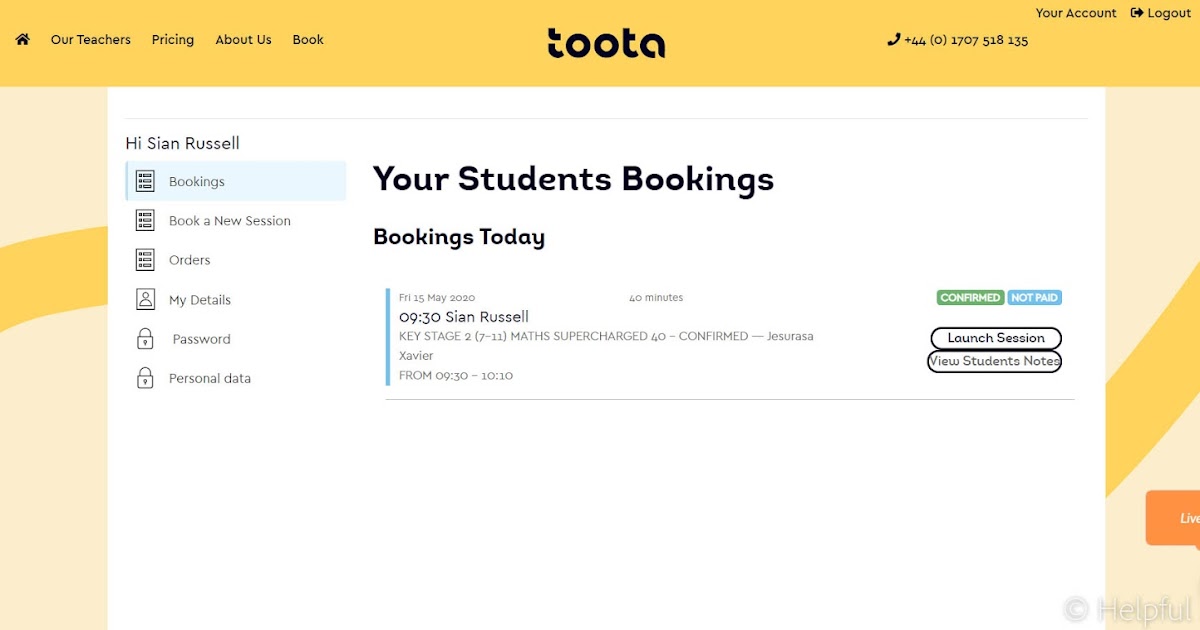The image size is (1200, 630).
Task: Click the KEY STAGE 2 MATHS SUPERCHARGED description
Action: click(x=606, y=346)
